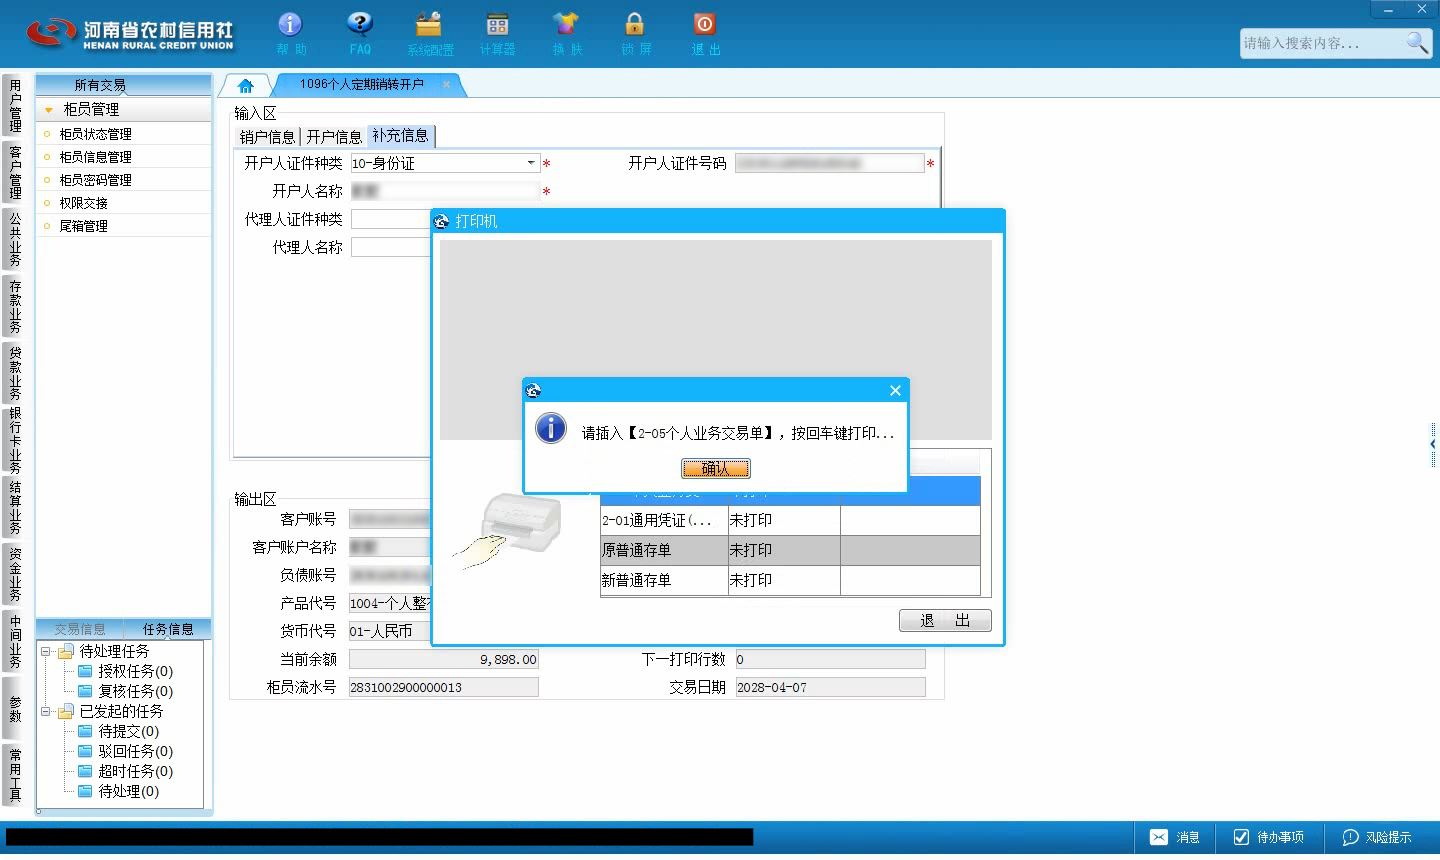Click the 授权任务 folder icon
Image resolution: width=1440 pixels, height=860 pixels.
pos(85,671)
